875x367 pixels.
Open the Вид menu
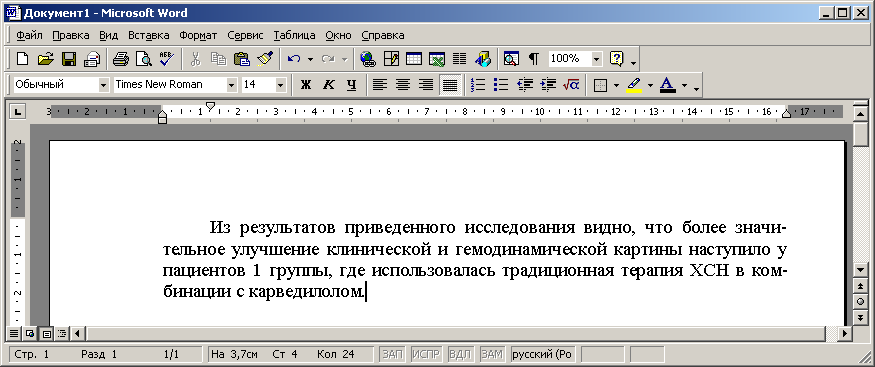[x=109, y=35]
